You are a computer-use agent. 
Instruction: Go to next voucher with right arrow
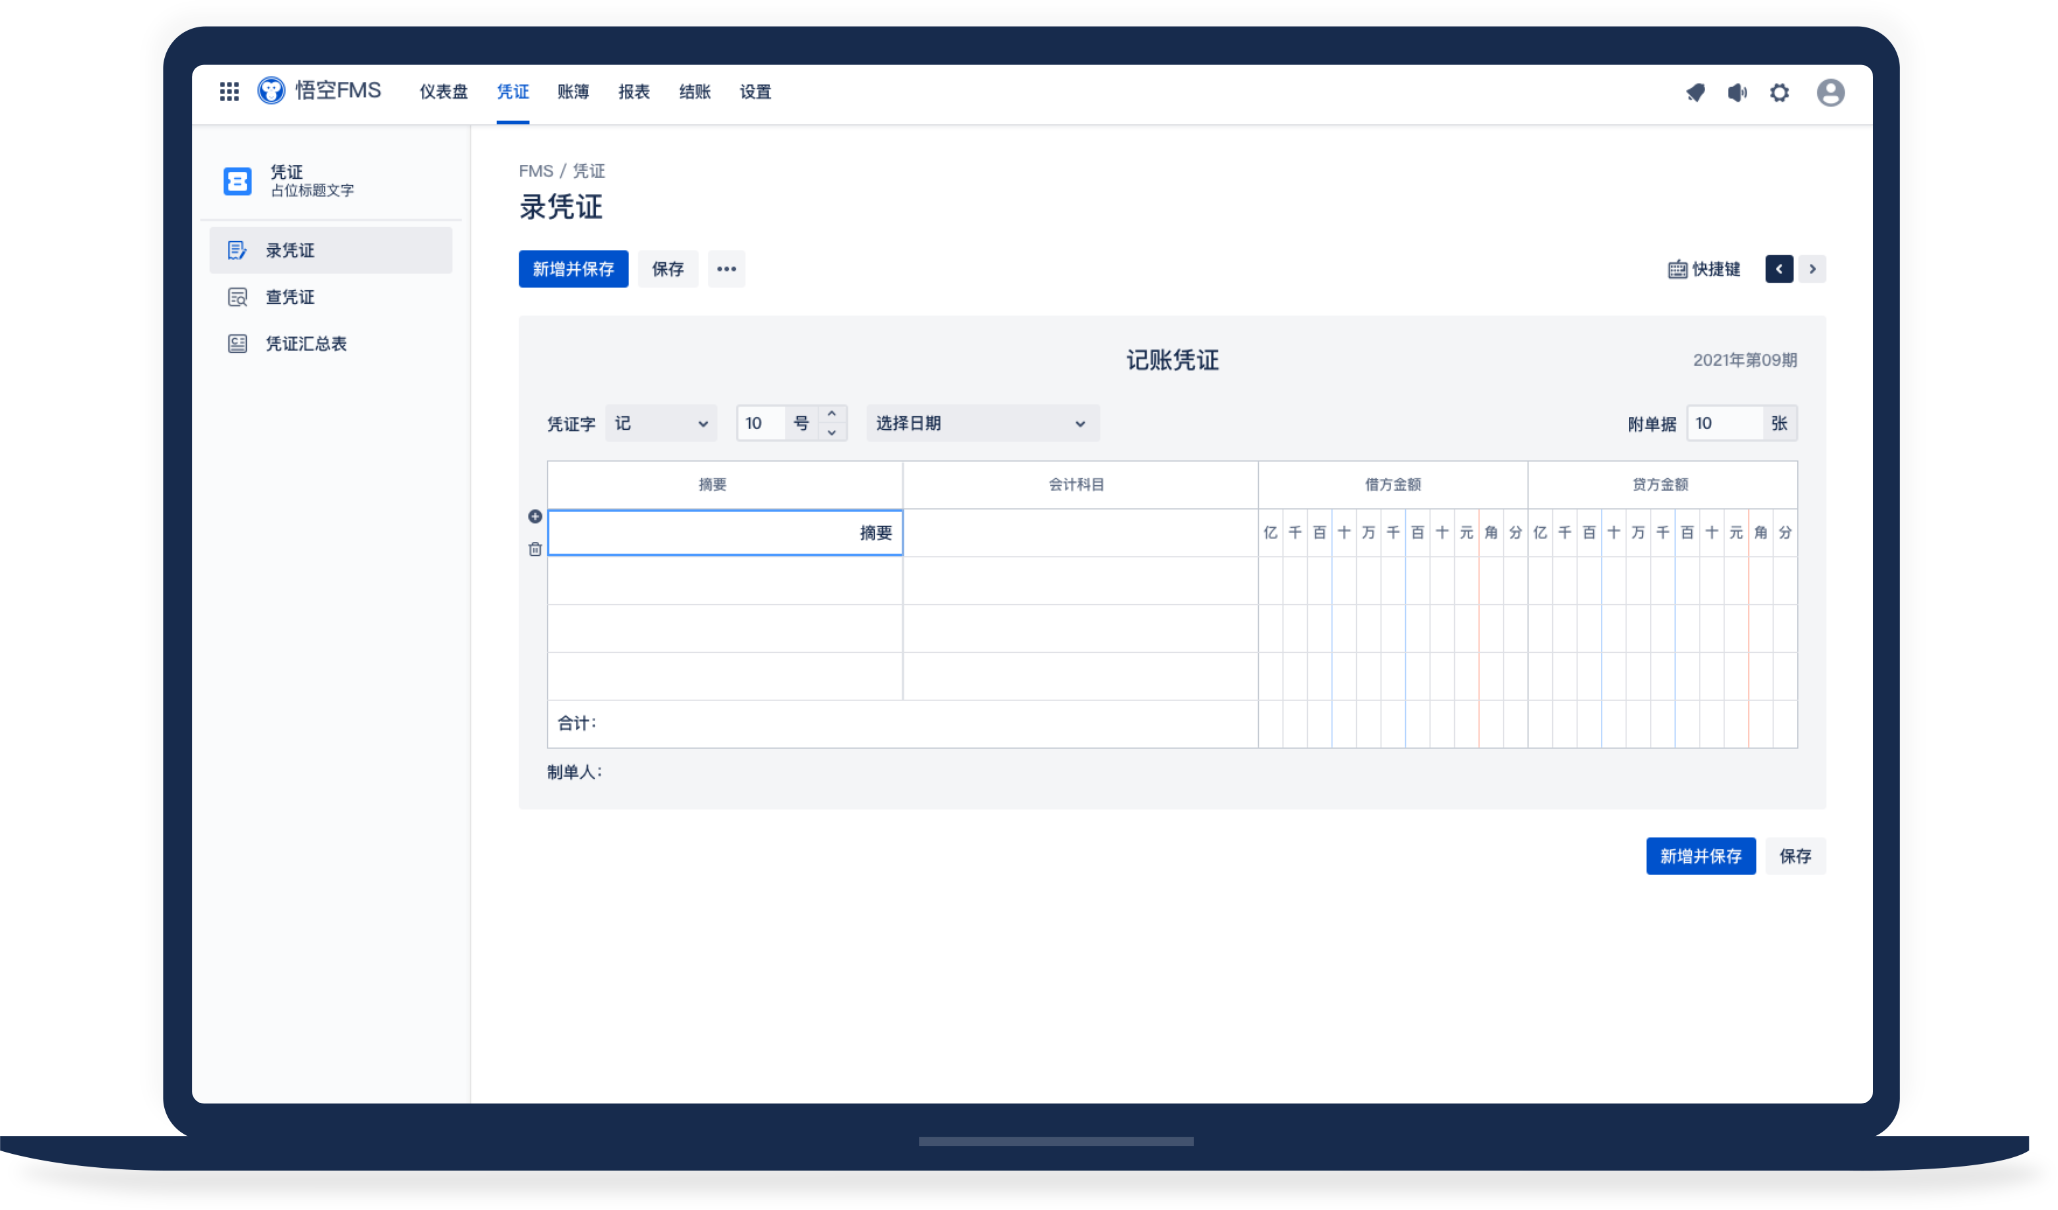click(1812, 269)
